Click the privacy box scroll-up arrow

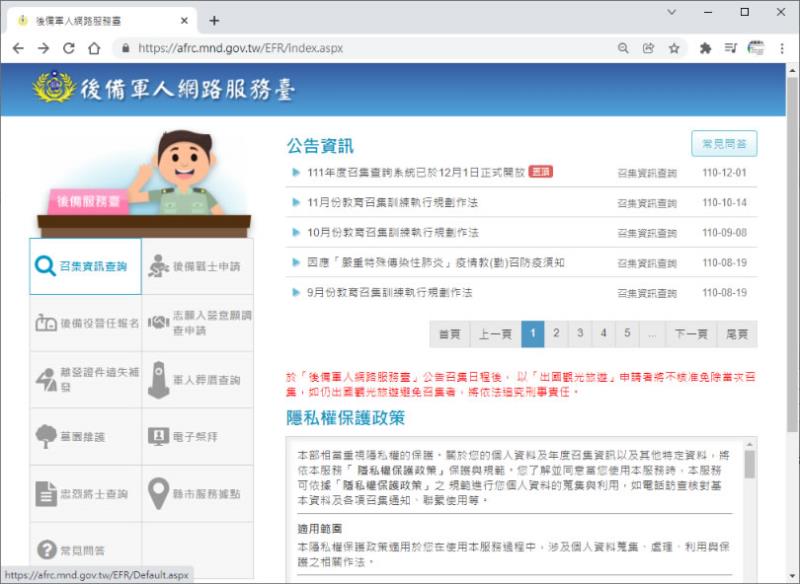coord(749,445)
